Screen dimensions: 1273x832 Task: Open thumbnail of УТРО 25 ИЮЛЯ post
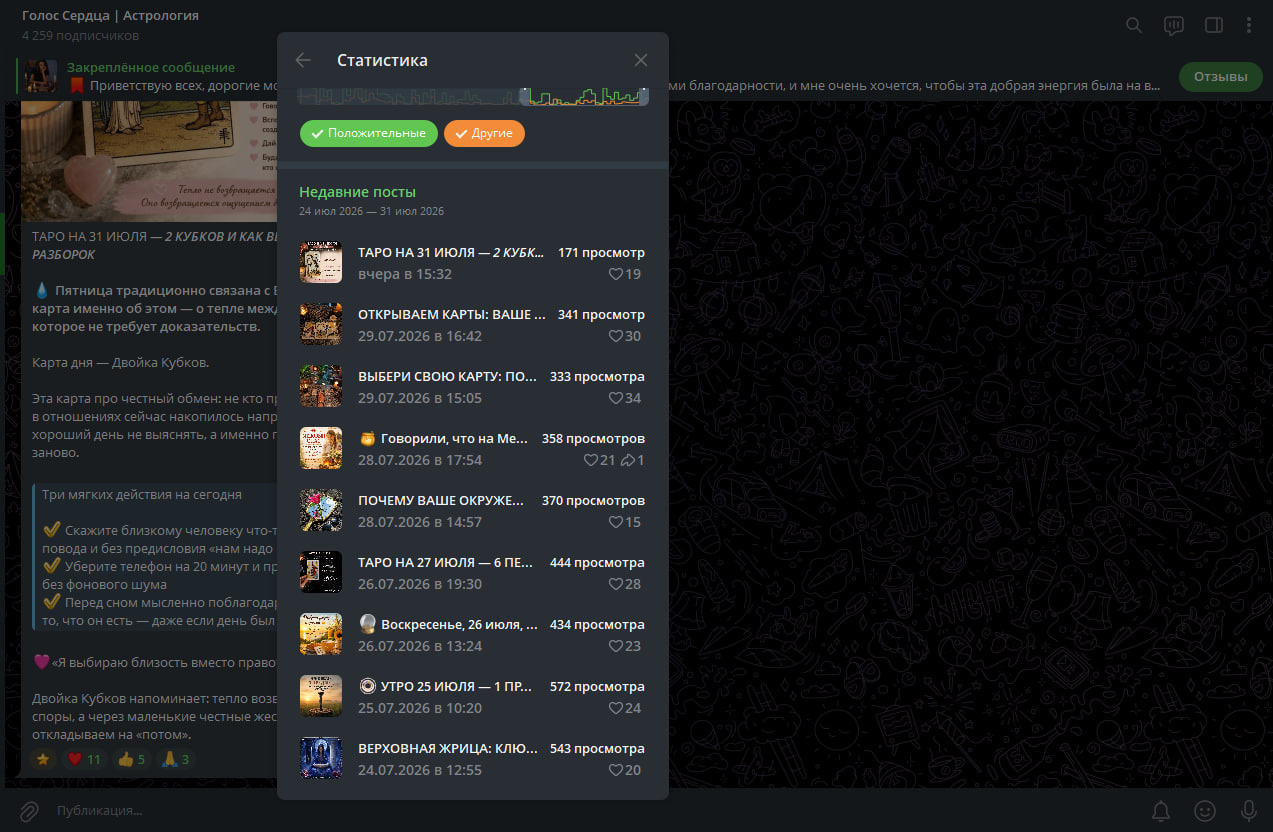click(321, 697)
